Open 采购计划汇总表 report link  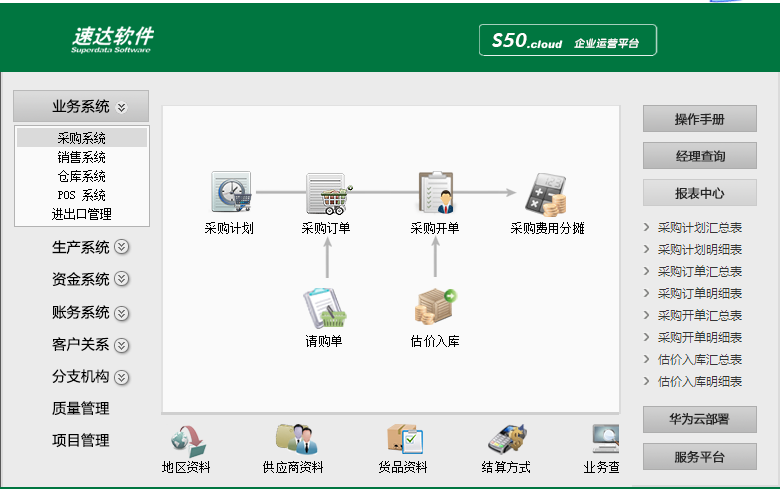[700, 228]
